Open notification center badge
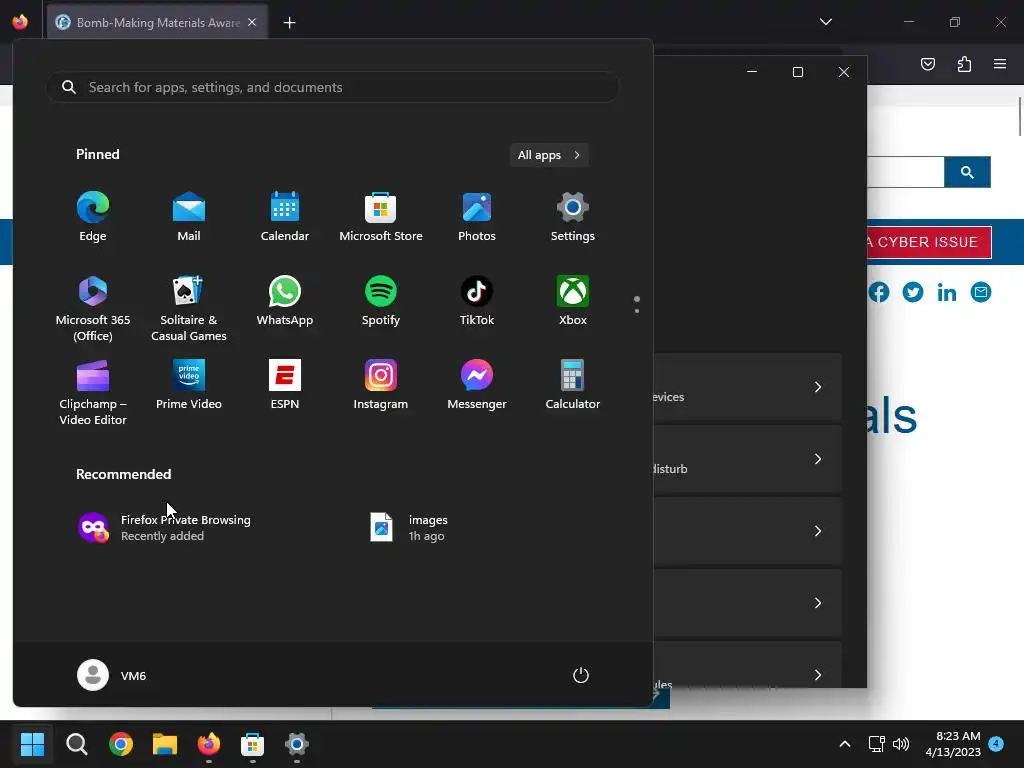This screenshot has height=768, width=1024. click(x=996, y=743)
